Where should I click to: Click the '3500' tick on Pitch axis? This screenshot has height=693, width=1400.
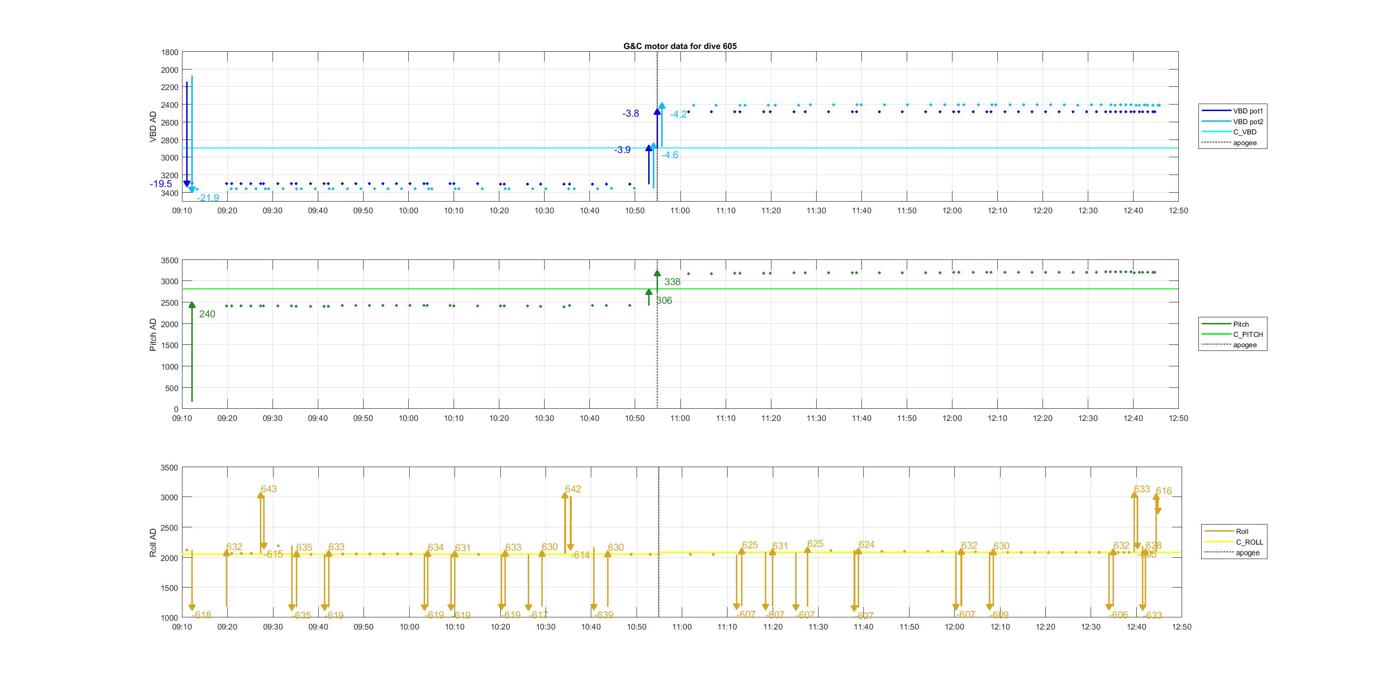pyautogui.click(x=170, y=261)
